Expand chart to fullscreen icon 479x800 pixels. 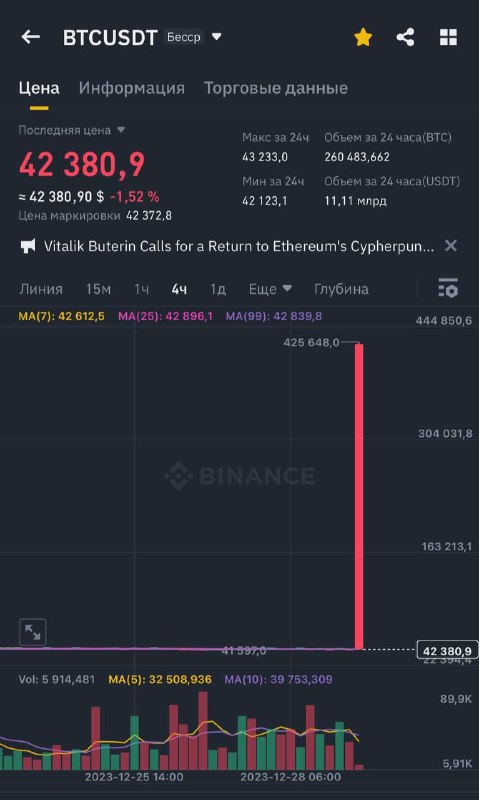tap(33, 632)
